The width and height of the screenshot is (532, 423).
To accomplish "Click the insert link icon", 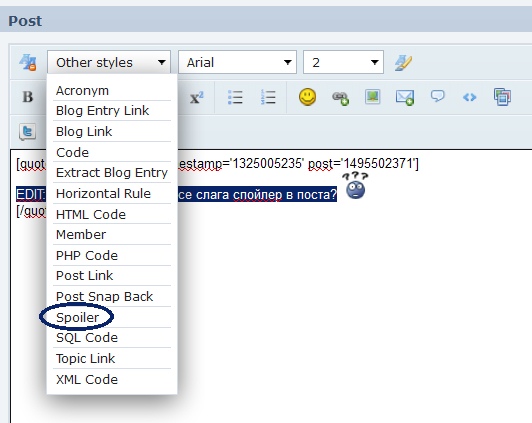I will coord(340,98).
